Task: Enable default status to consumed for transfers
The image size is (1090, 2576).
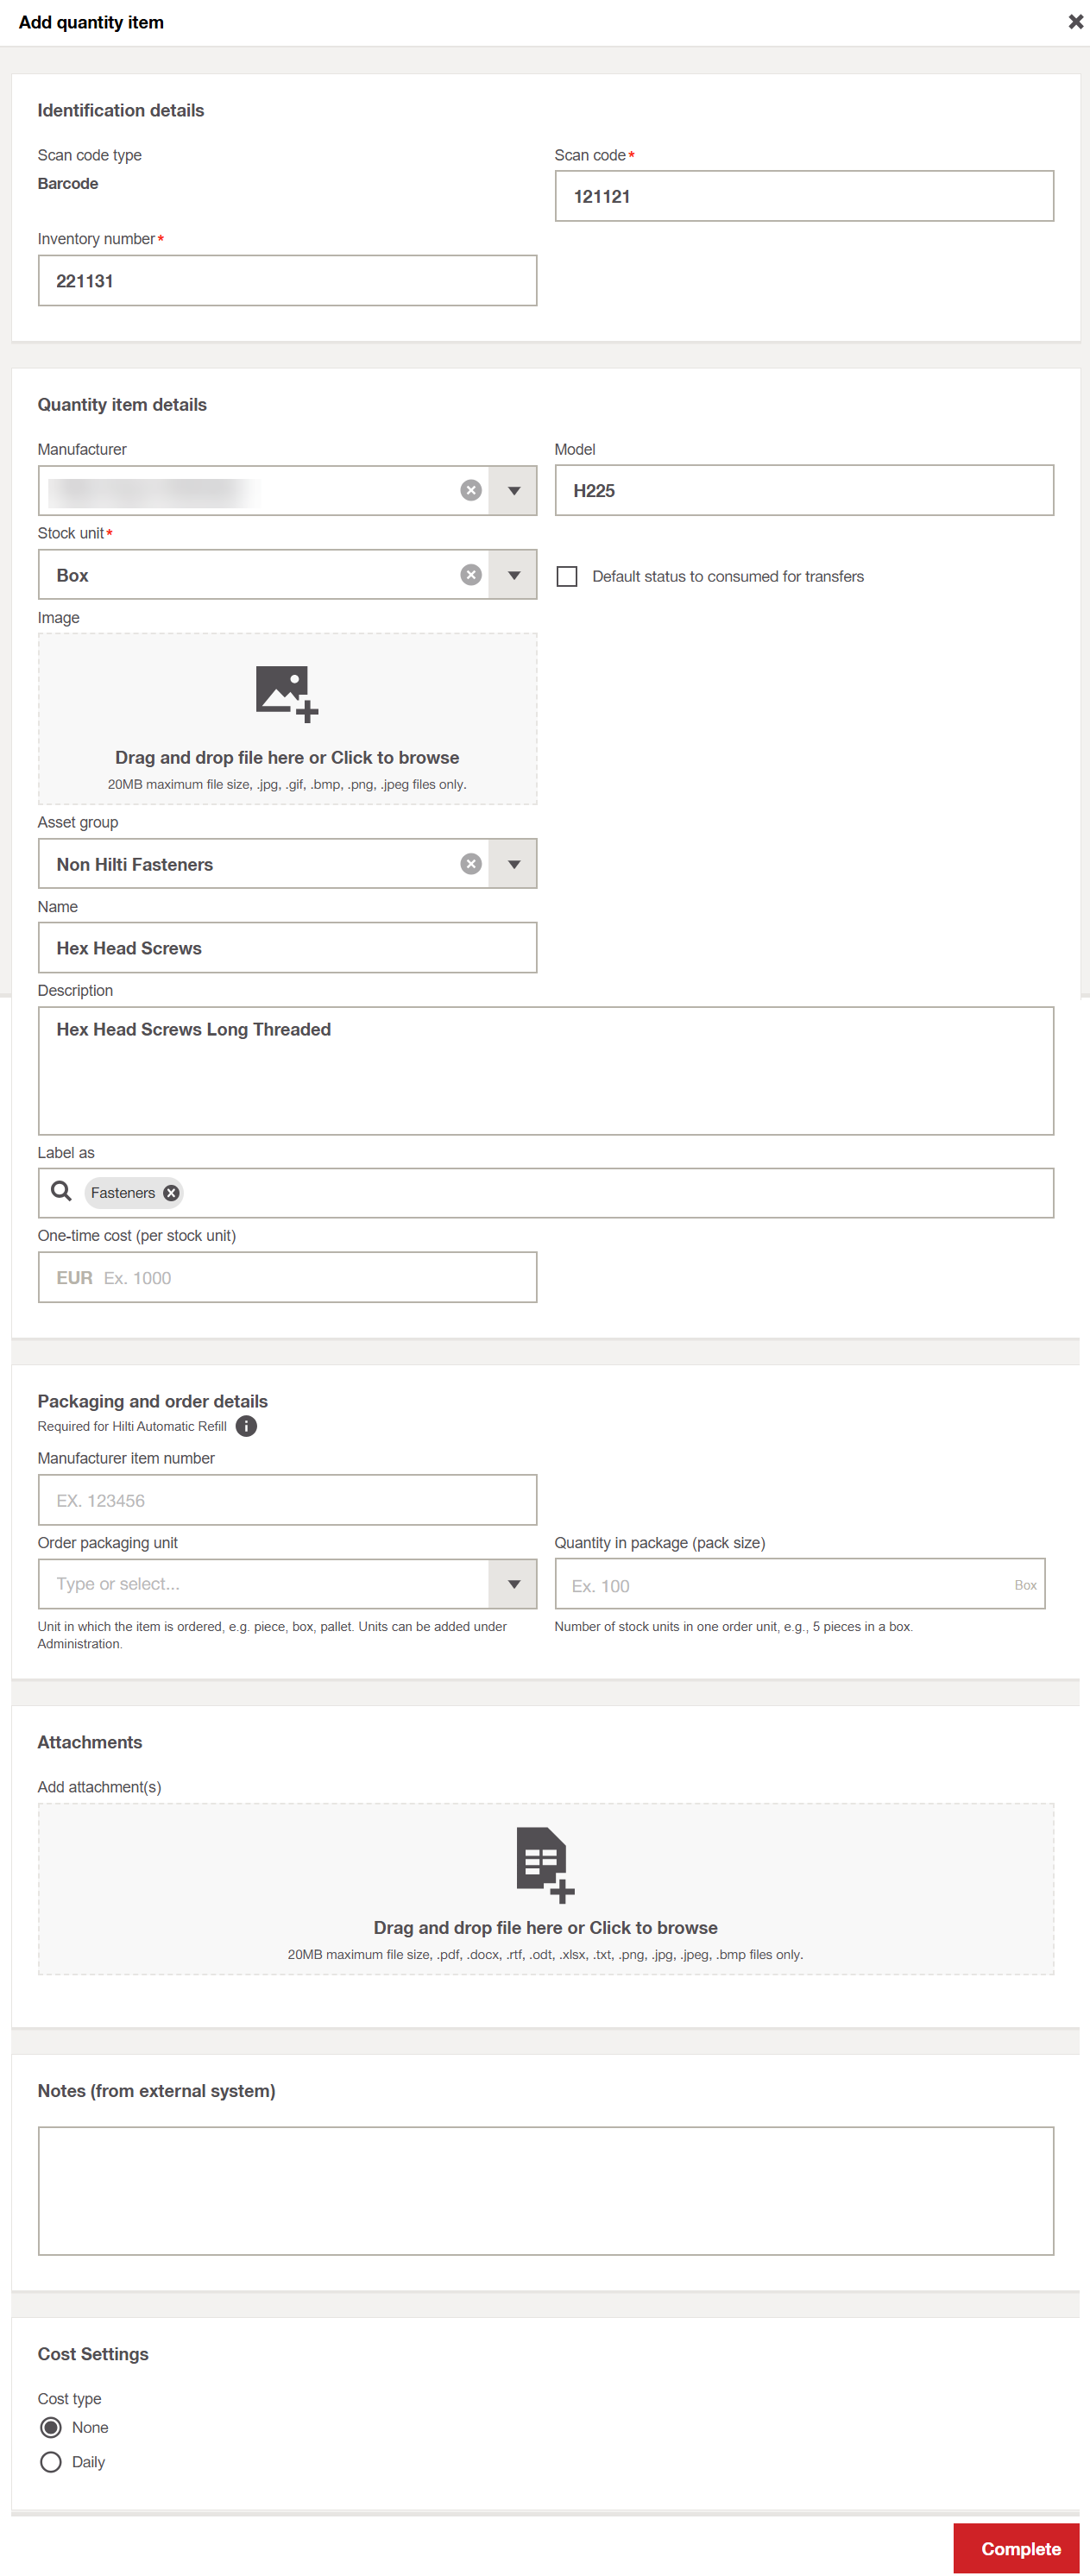Action: tap(567, 576)
